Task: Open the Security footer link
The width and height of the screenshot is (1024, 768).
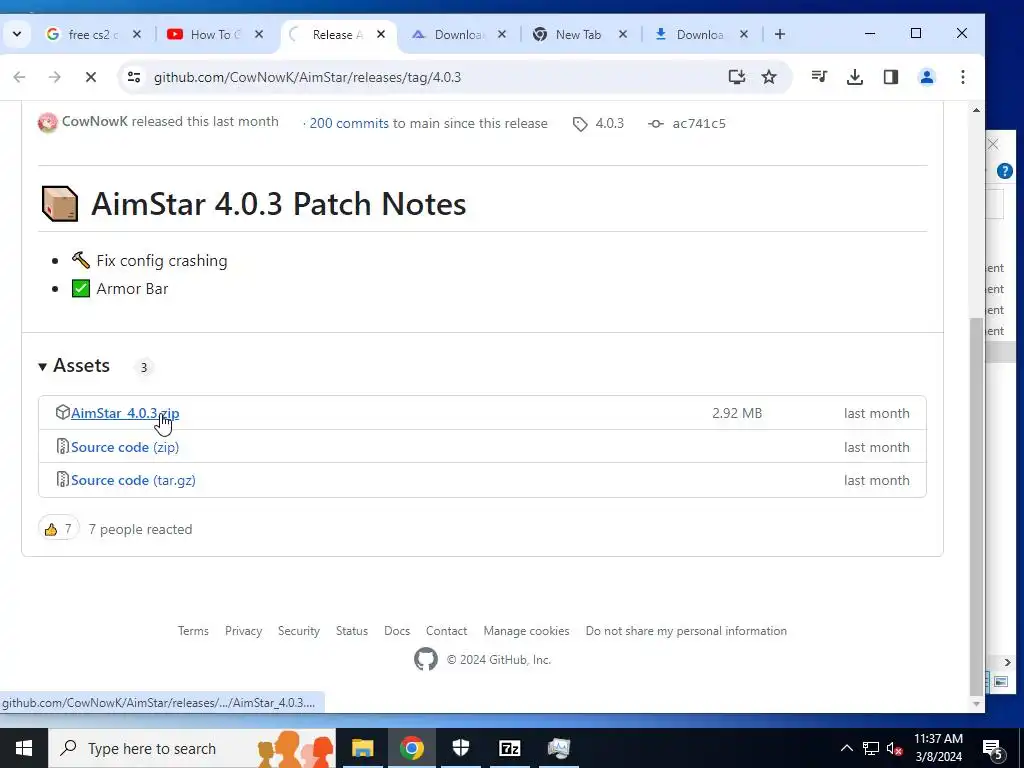Action: click(x=299, y=631)
